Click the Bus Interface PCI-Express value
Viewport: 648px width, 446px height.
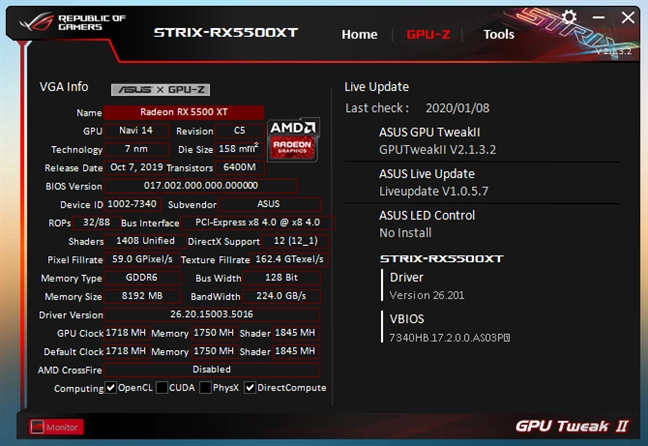(257, 222)
